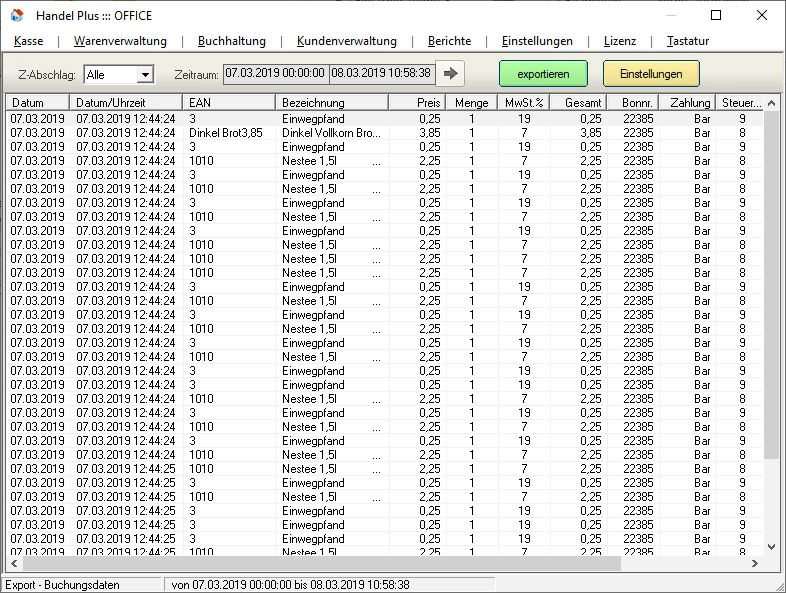Click the Zeitraum label
The height and width of the screenshot is (593, 786).
tap(196, 75)
